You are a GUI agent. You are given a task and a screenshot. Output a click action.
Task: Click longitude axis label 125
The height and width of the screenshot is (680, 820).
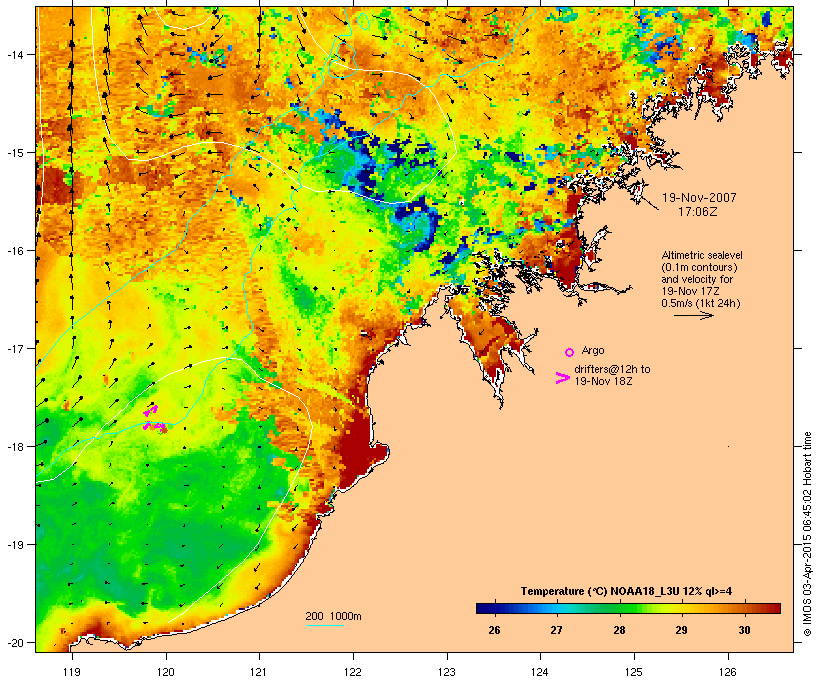tap(634, 672)
